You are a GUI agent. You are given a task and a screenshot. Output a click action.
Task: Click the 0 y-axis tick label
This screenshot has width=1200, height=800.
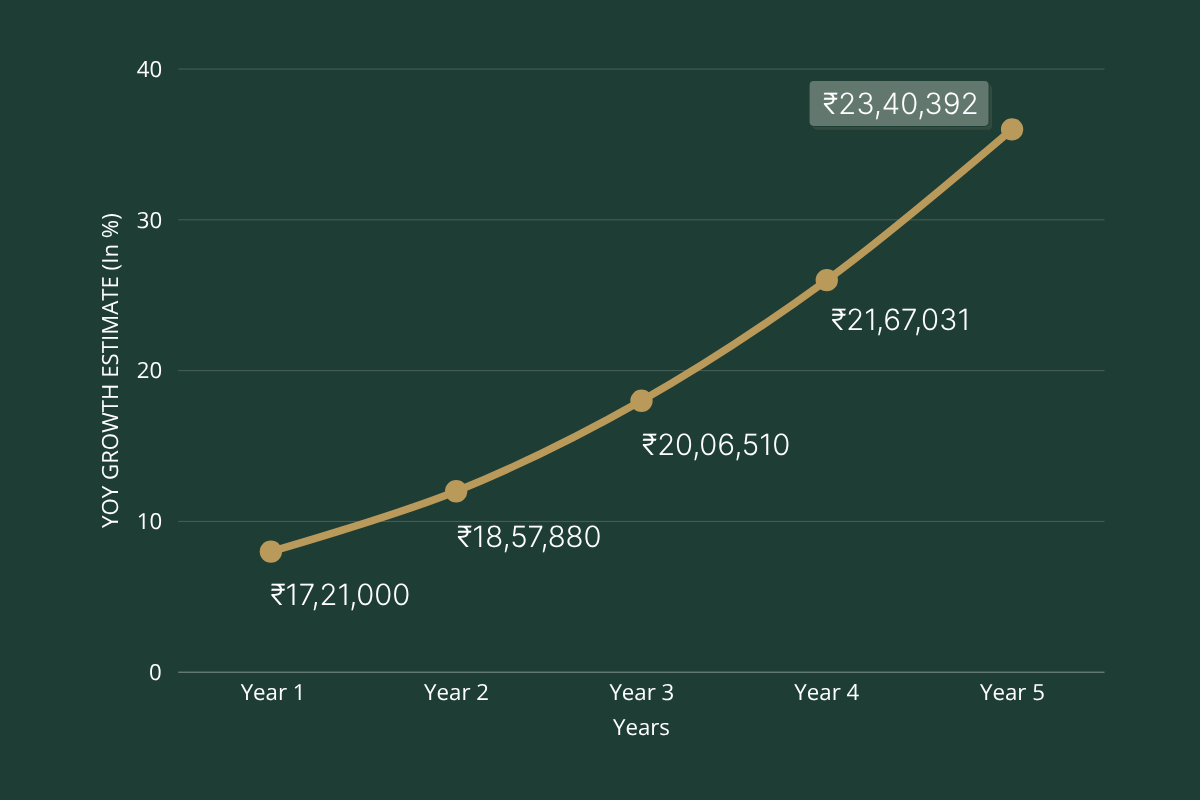point(155,672)
